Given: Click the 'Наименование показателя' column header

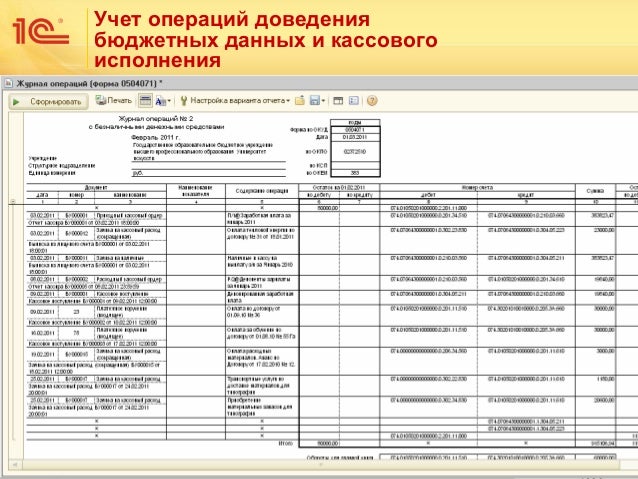Looking at the screenshot, I should coord(196,191).
